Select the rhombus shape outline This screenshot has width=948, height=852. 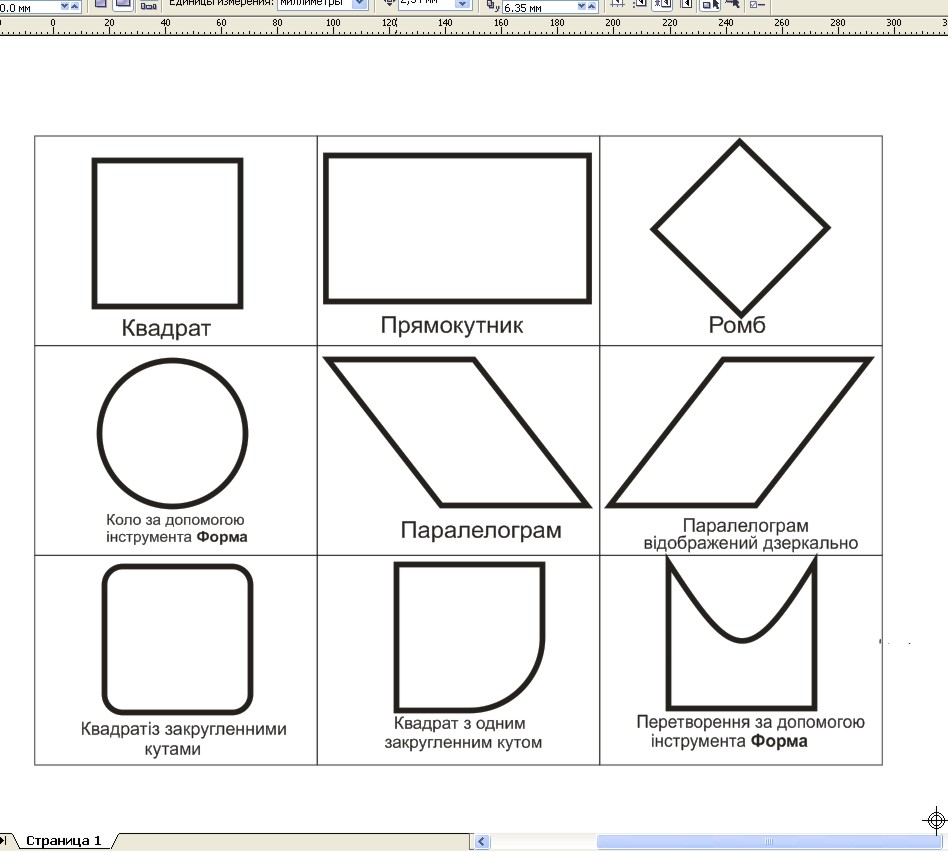pyautogui.click(x=740, y=227)
